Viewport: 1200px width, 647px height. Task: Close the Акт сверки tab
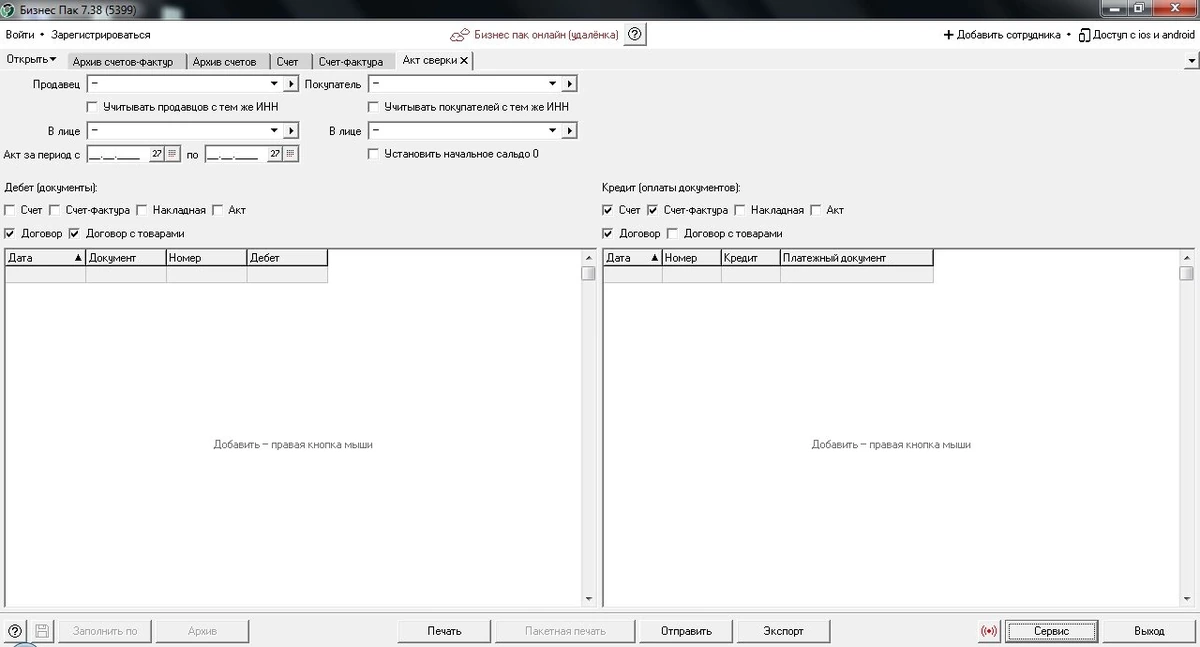464,60
